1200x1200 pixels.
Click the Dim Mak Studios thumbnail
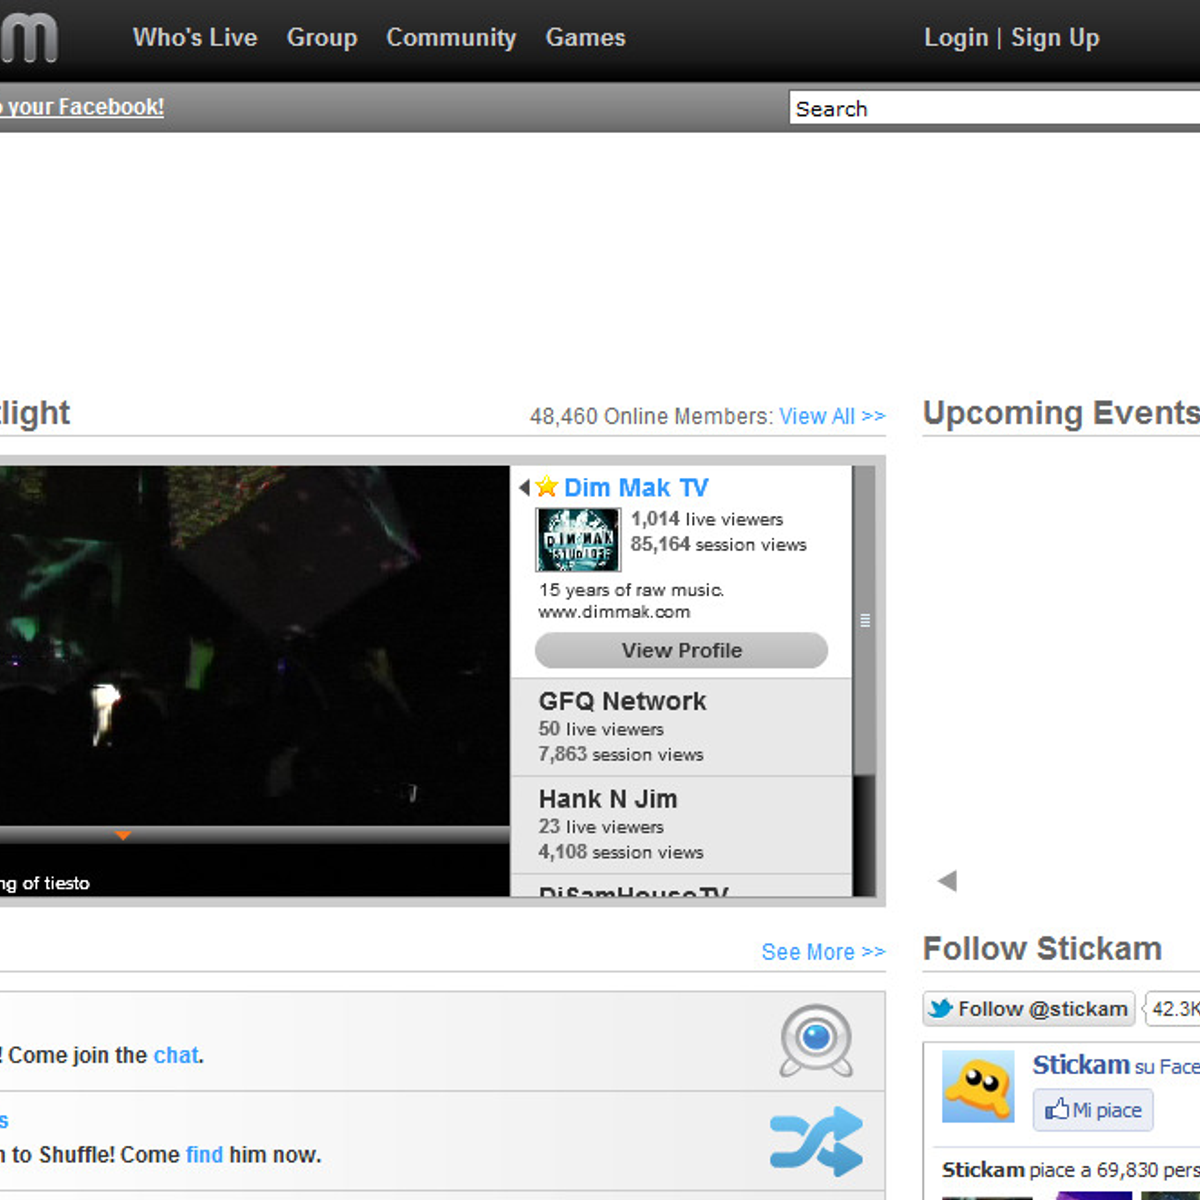coord(578,540)
